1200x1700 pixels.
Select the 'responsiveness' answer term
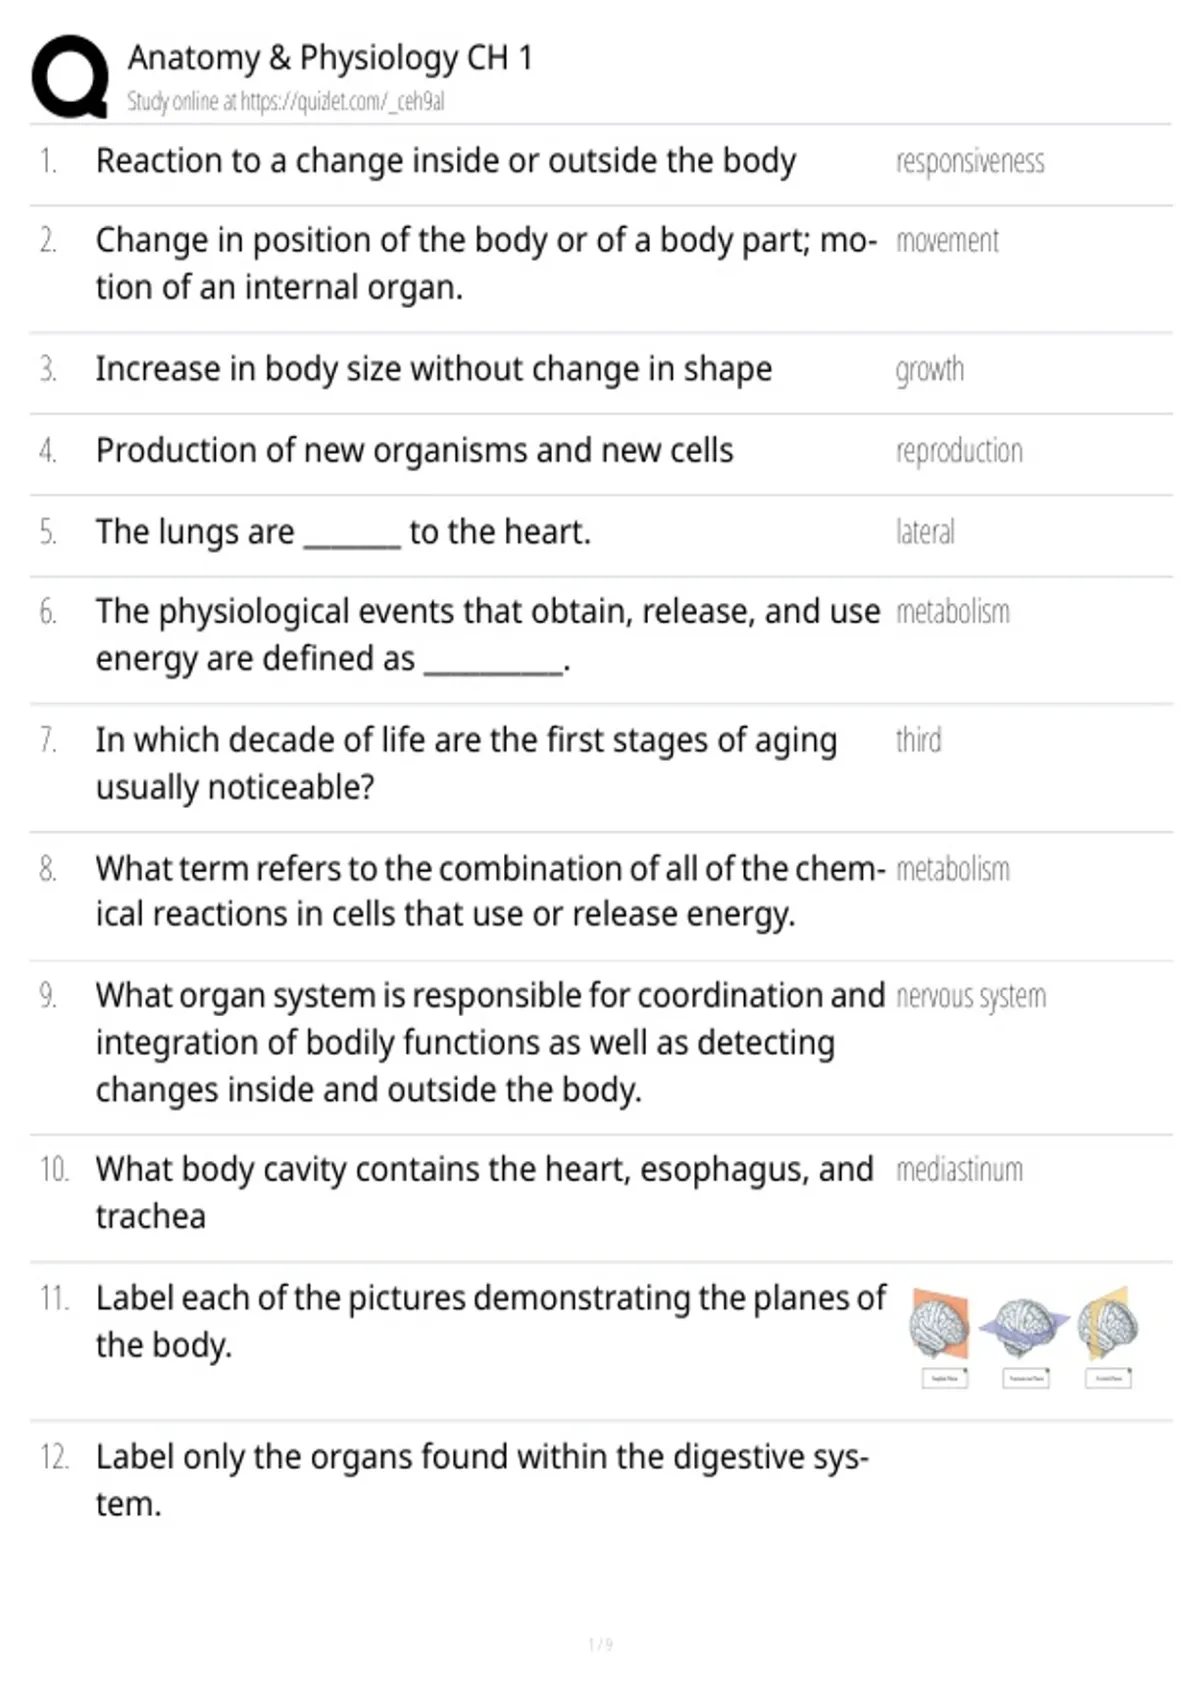(x=970, y=162)
